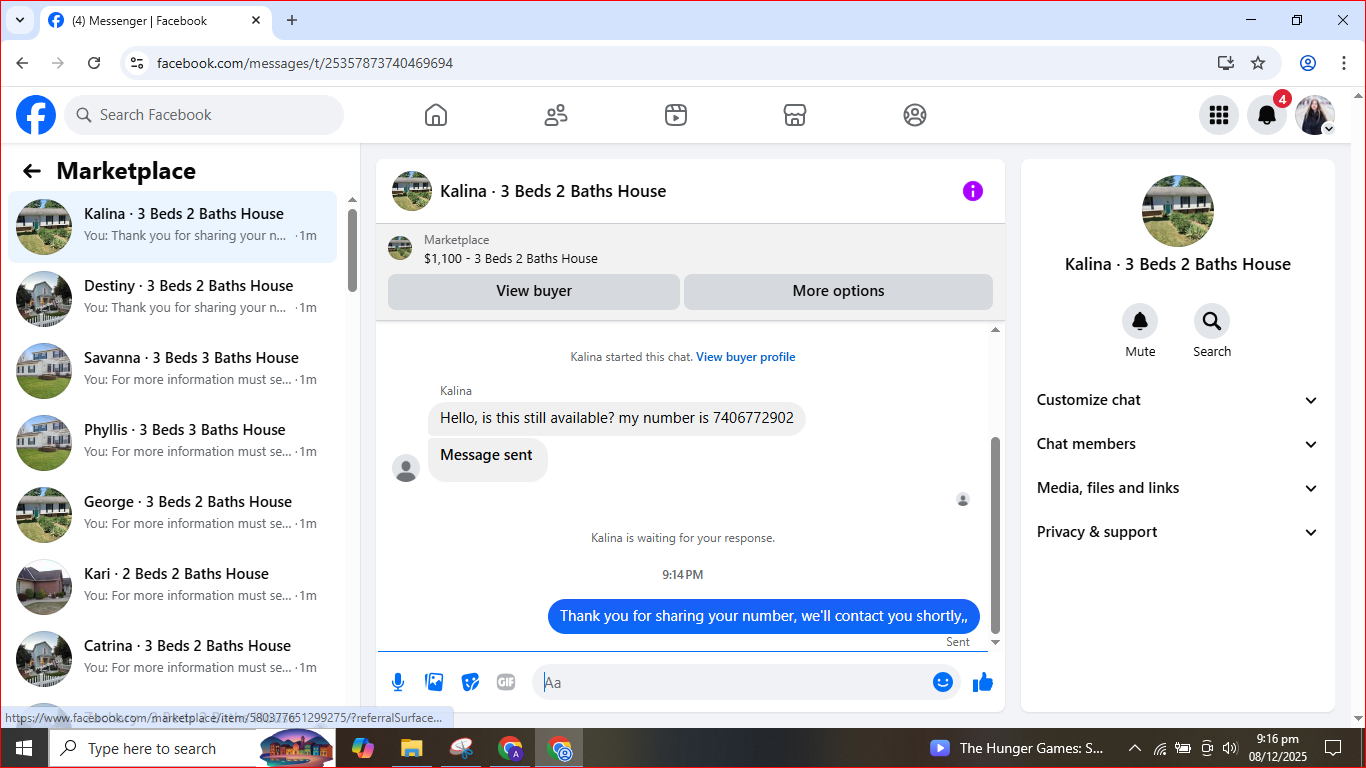Open the account profile picture menu

1315,115
